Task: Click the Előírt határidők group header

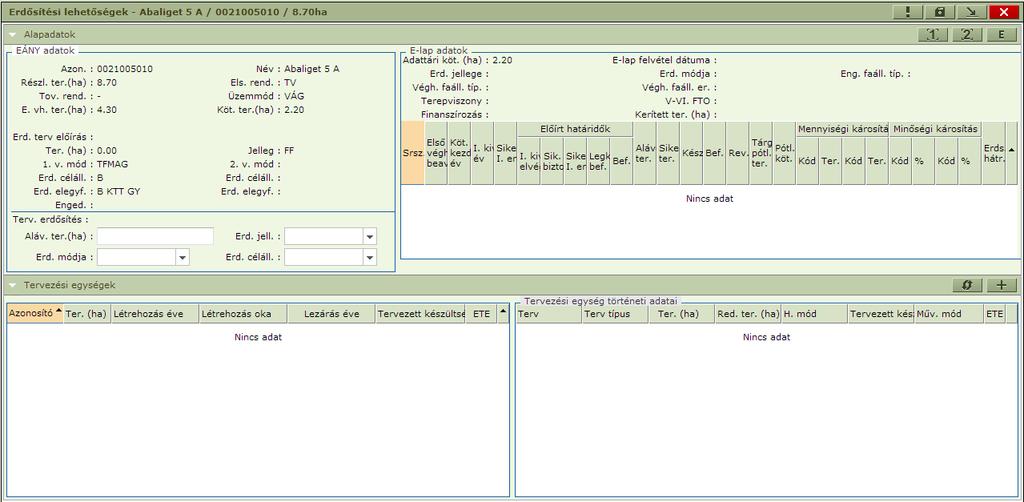Action: click(575, 129)
